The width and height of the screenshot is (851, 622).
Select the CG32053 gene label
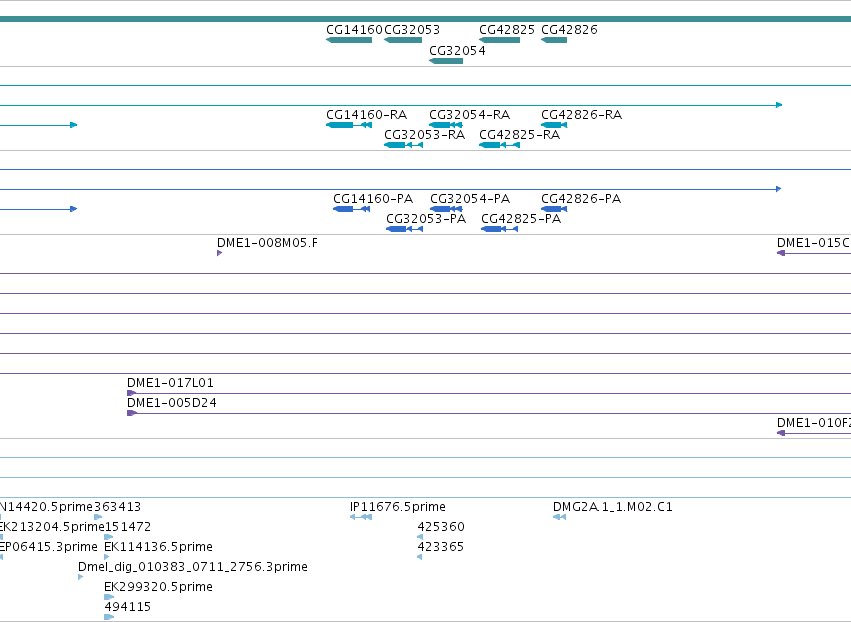tap(412, 30)
